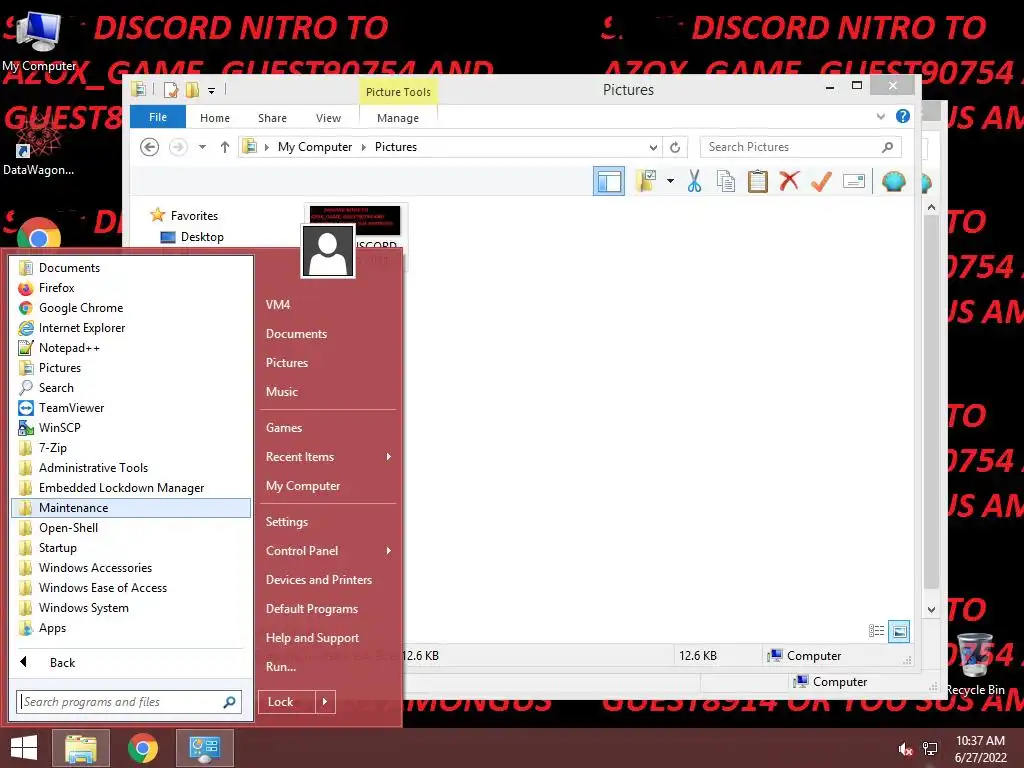This screenshot has height=768, width=1024.
Task: Click the Cut scissors icon in Explorer toolbar
Action: pyautogui.click(x=694, y=181)
